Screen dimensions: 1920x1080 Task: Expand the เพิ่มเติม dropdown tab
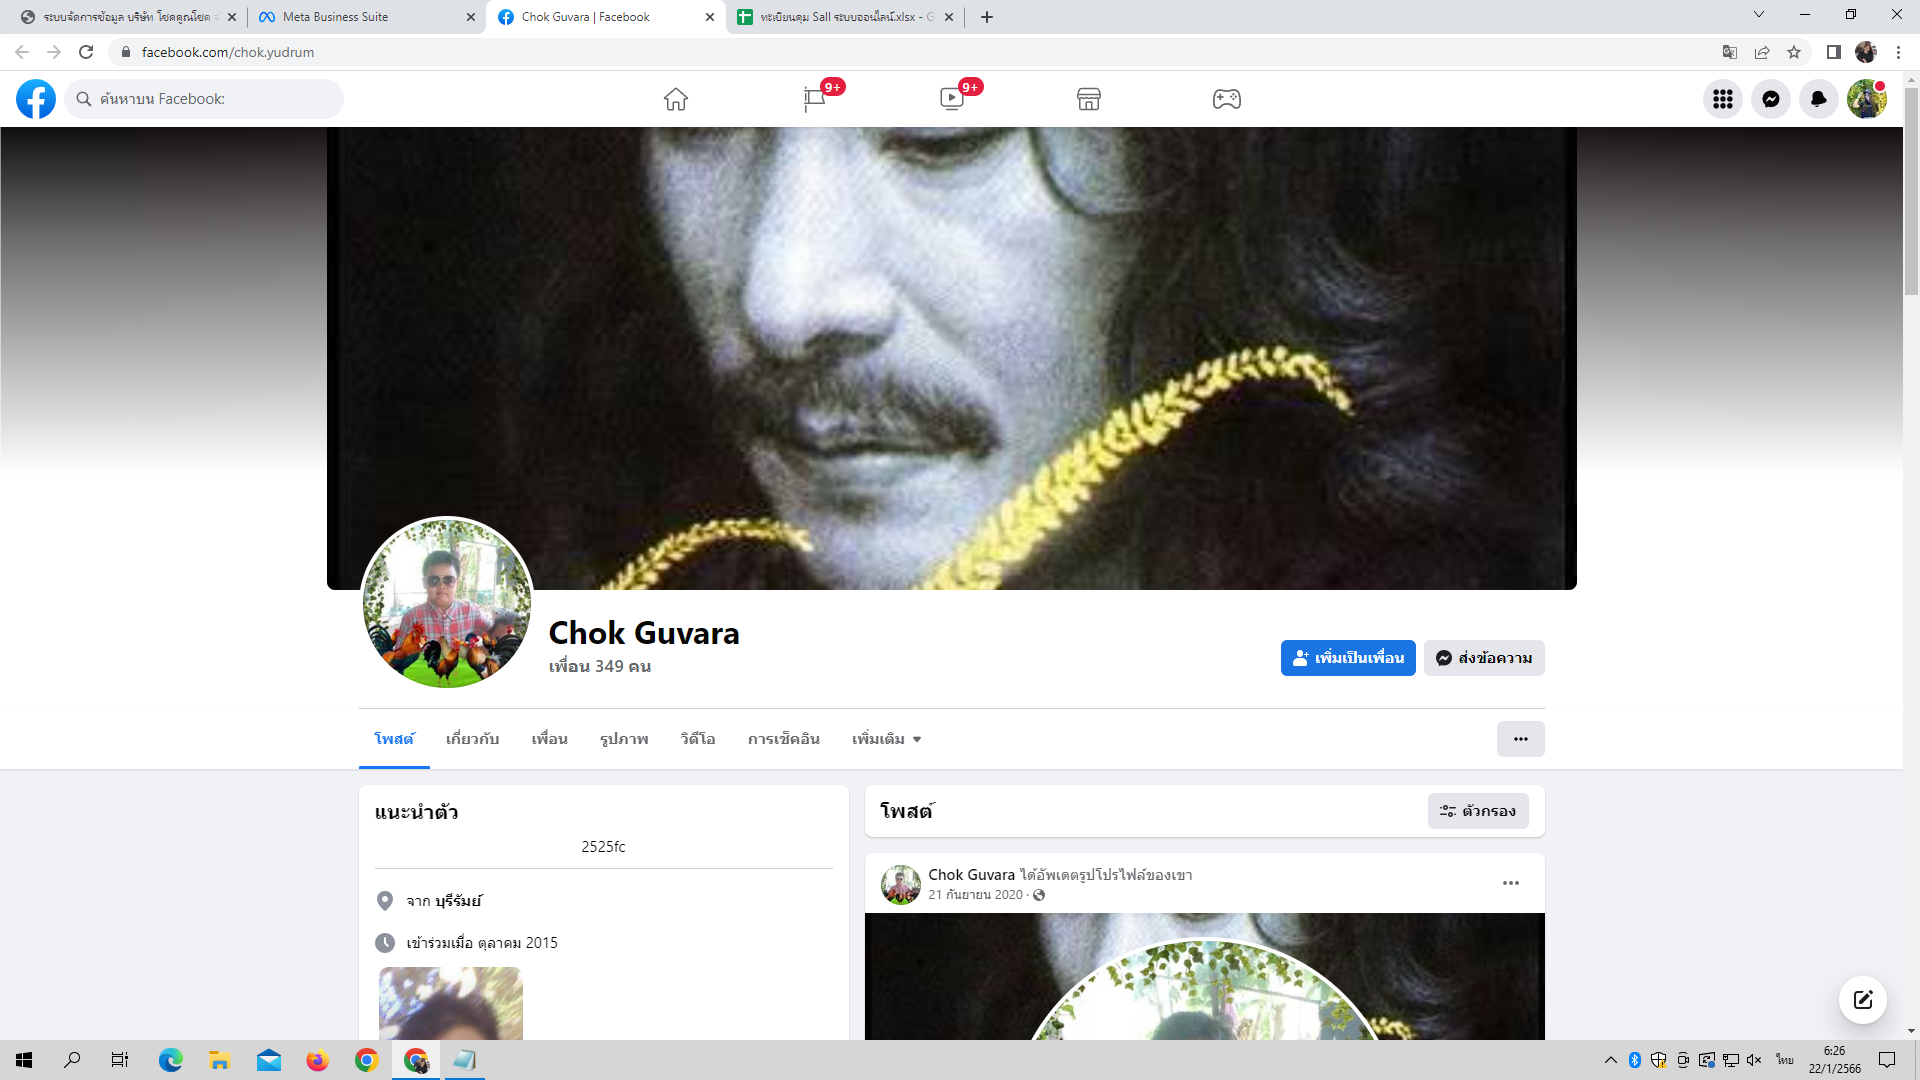point(886,739)
